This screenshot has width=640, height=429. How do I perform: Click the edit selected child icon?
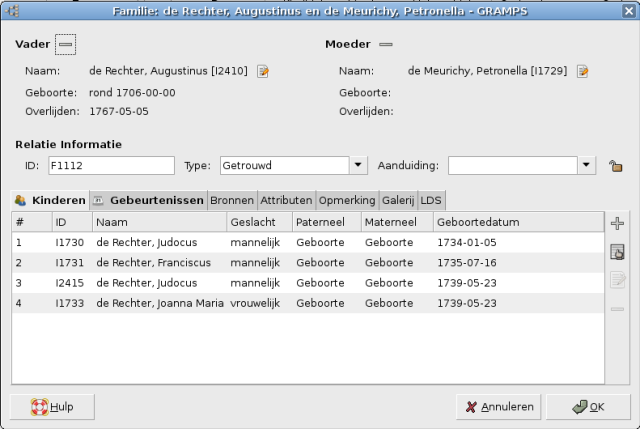click(617, 280)
